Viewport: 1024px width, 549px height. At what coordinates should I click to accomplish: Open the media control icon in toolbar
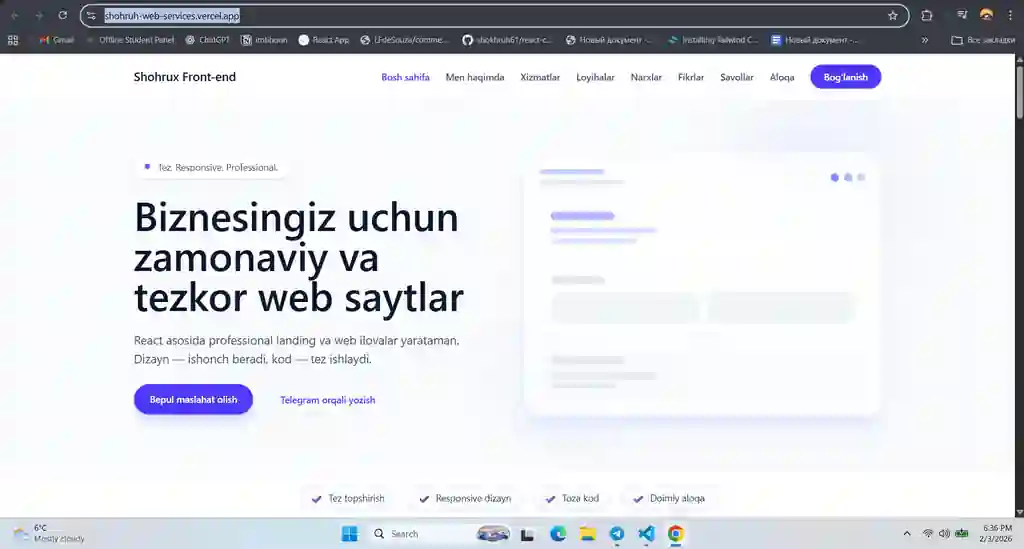point(961,15)
